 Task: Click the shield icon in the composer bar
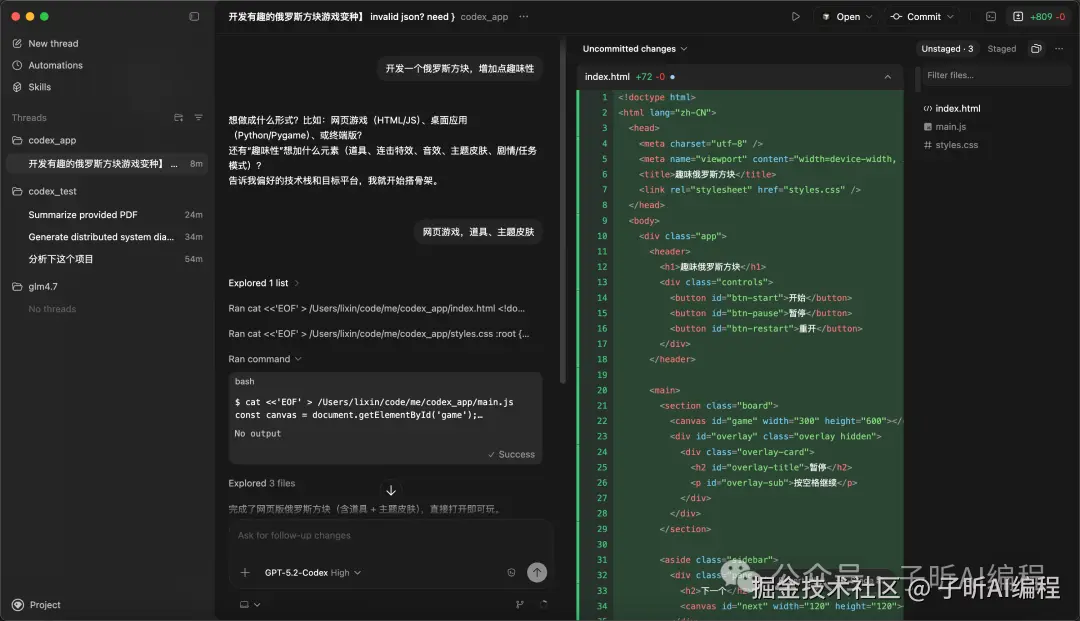click(511, 572)
